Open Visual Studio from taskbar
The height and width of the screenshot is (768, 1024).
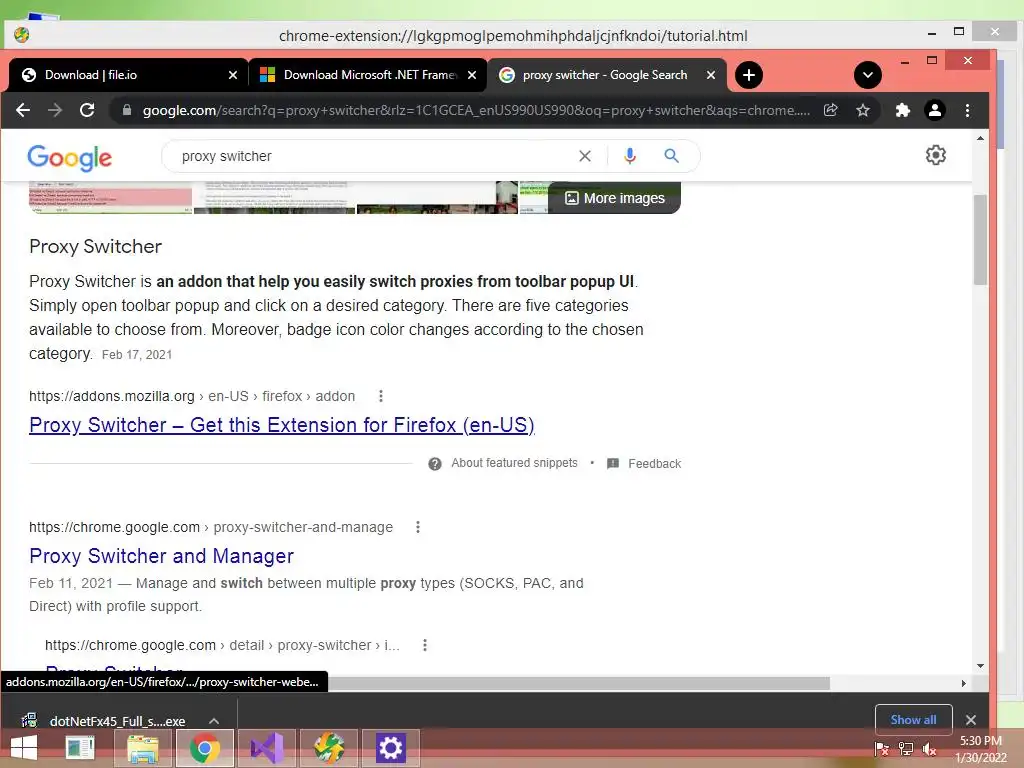coord(266,748)
